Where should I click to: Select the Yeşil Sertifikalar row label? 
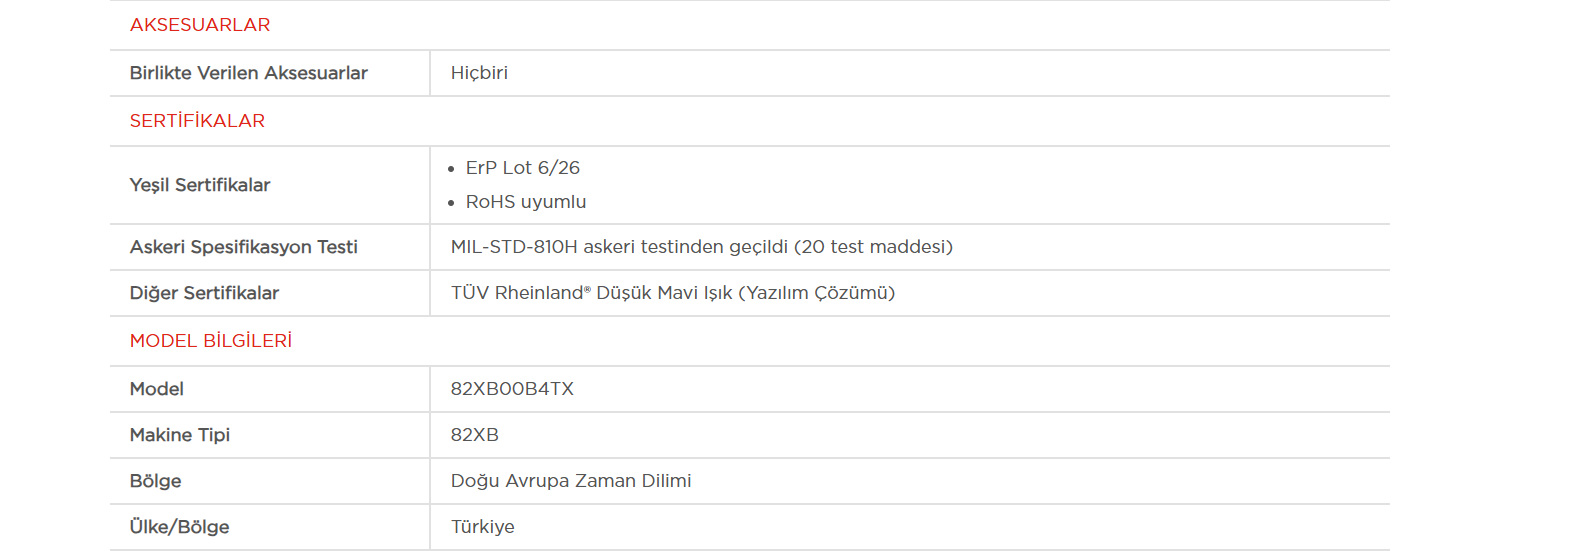tap(200, 185)
